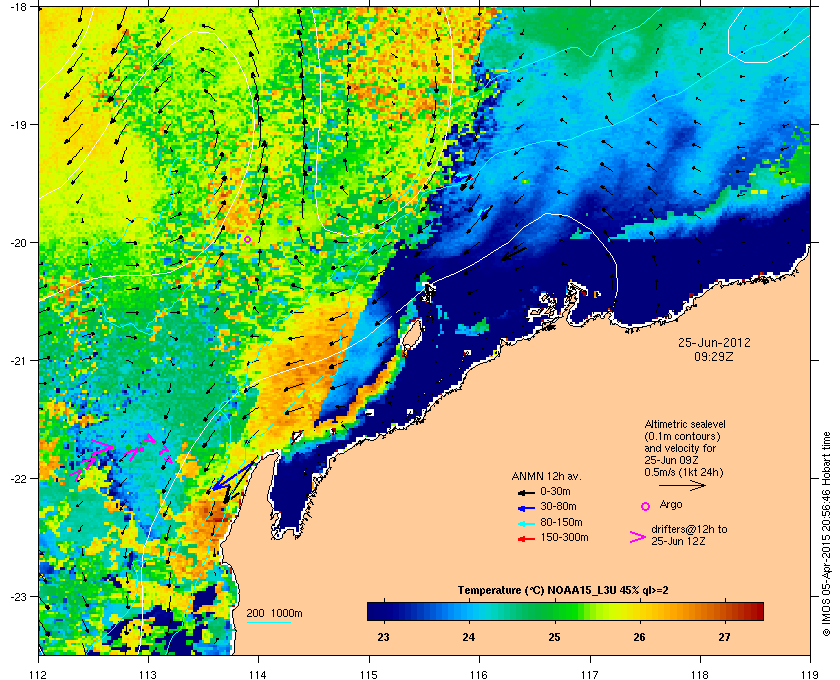Screen dimensions: 840x680
Task: Click the longitude axis label 115
Action: (x=369, y=675)
